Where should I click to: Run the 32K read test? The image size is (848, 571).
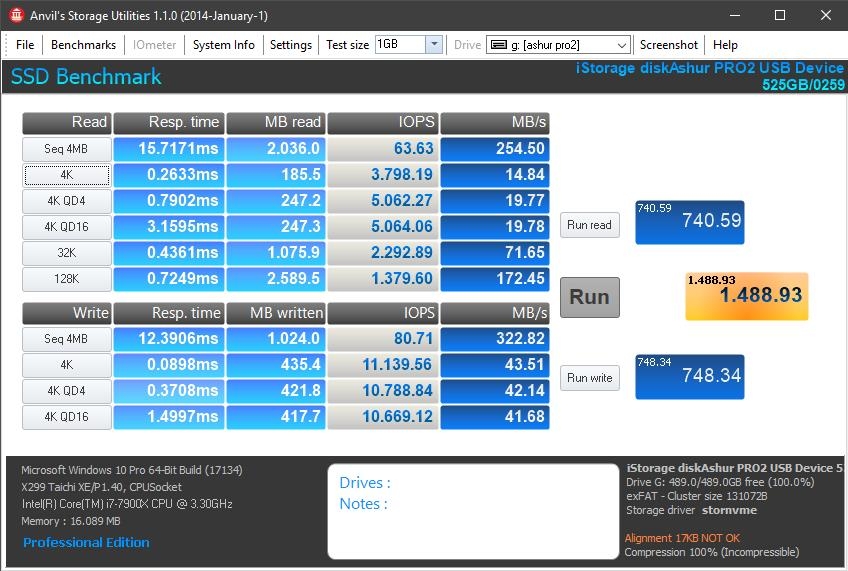67,253
